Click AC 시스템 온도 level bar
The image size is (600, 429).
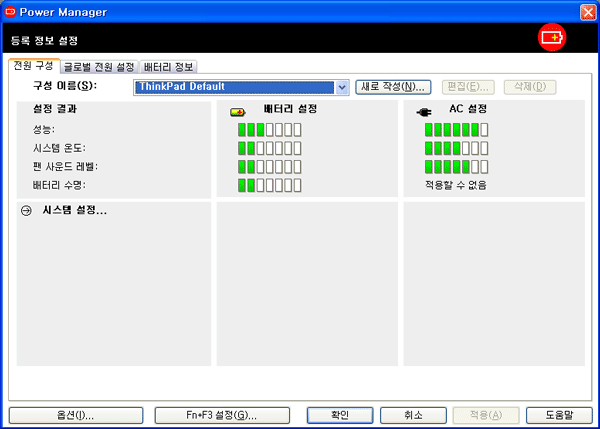click(456, 148)
